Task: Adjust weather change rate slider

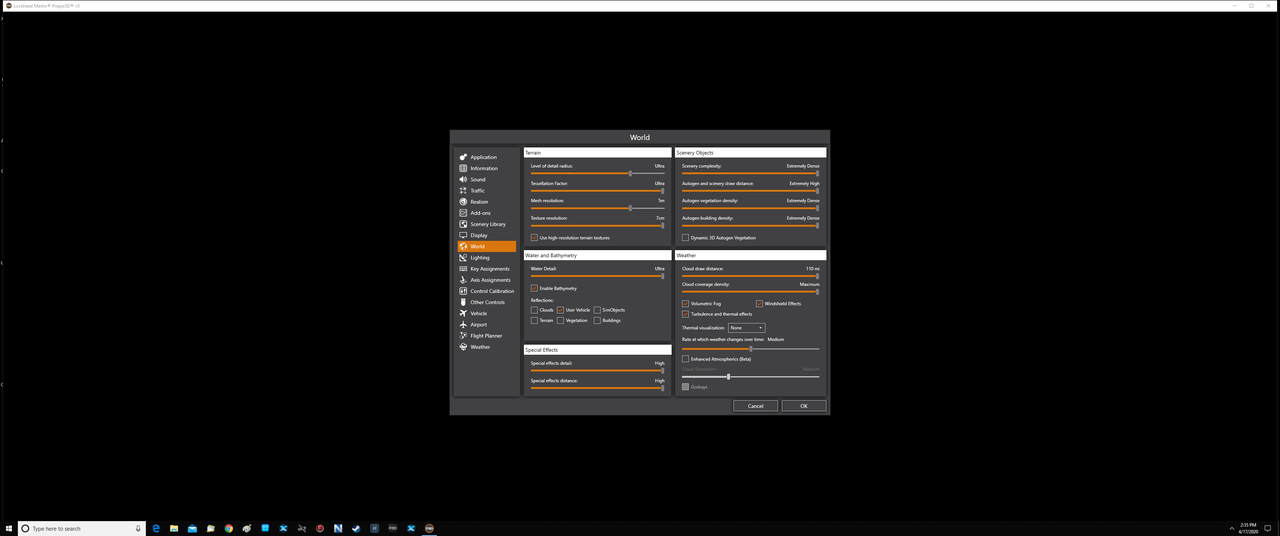Action: coord(750,348)
